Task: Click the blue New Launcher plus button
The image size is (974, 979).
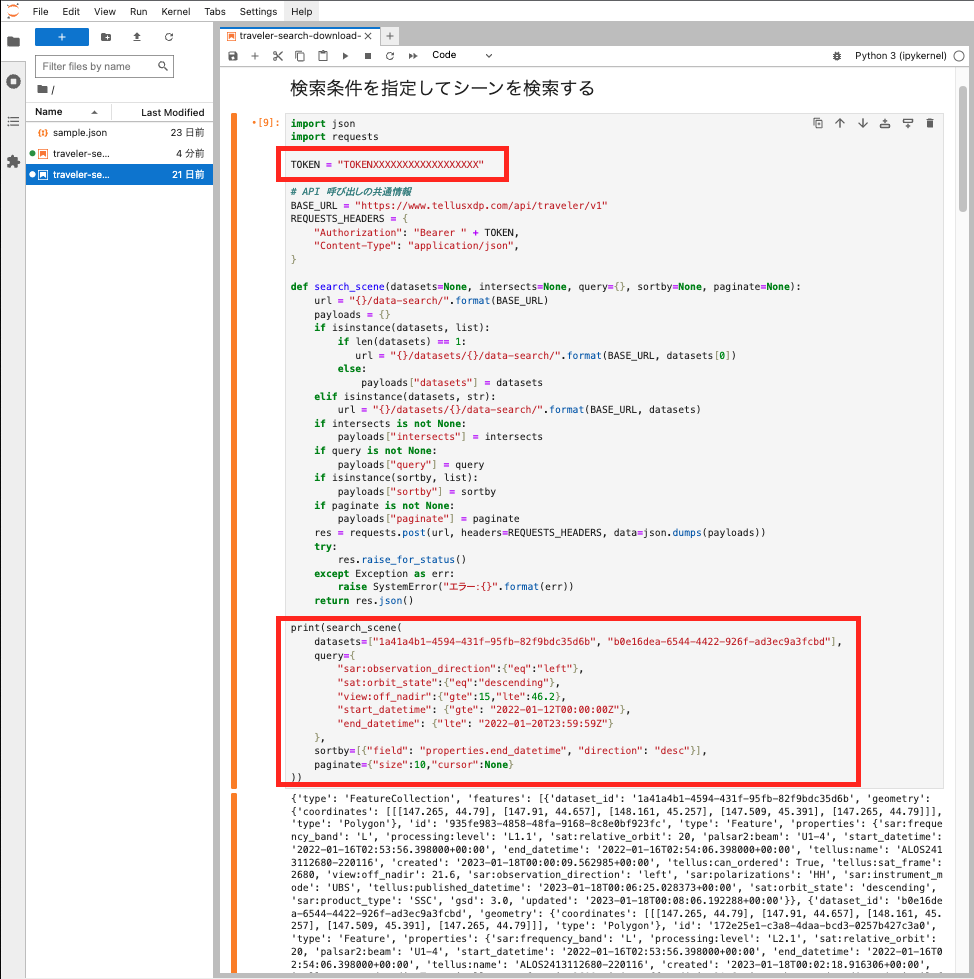Action: 62,37
